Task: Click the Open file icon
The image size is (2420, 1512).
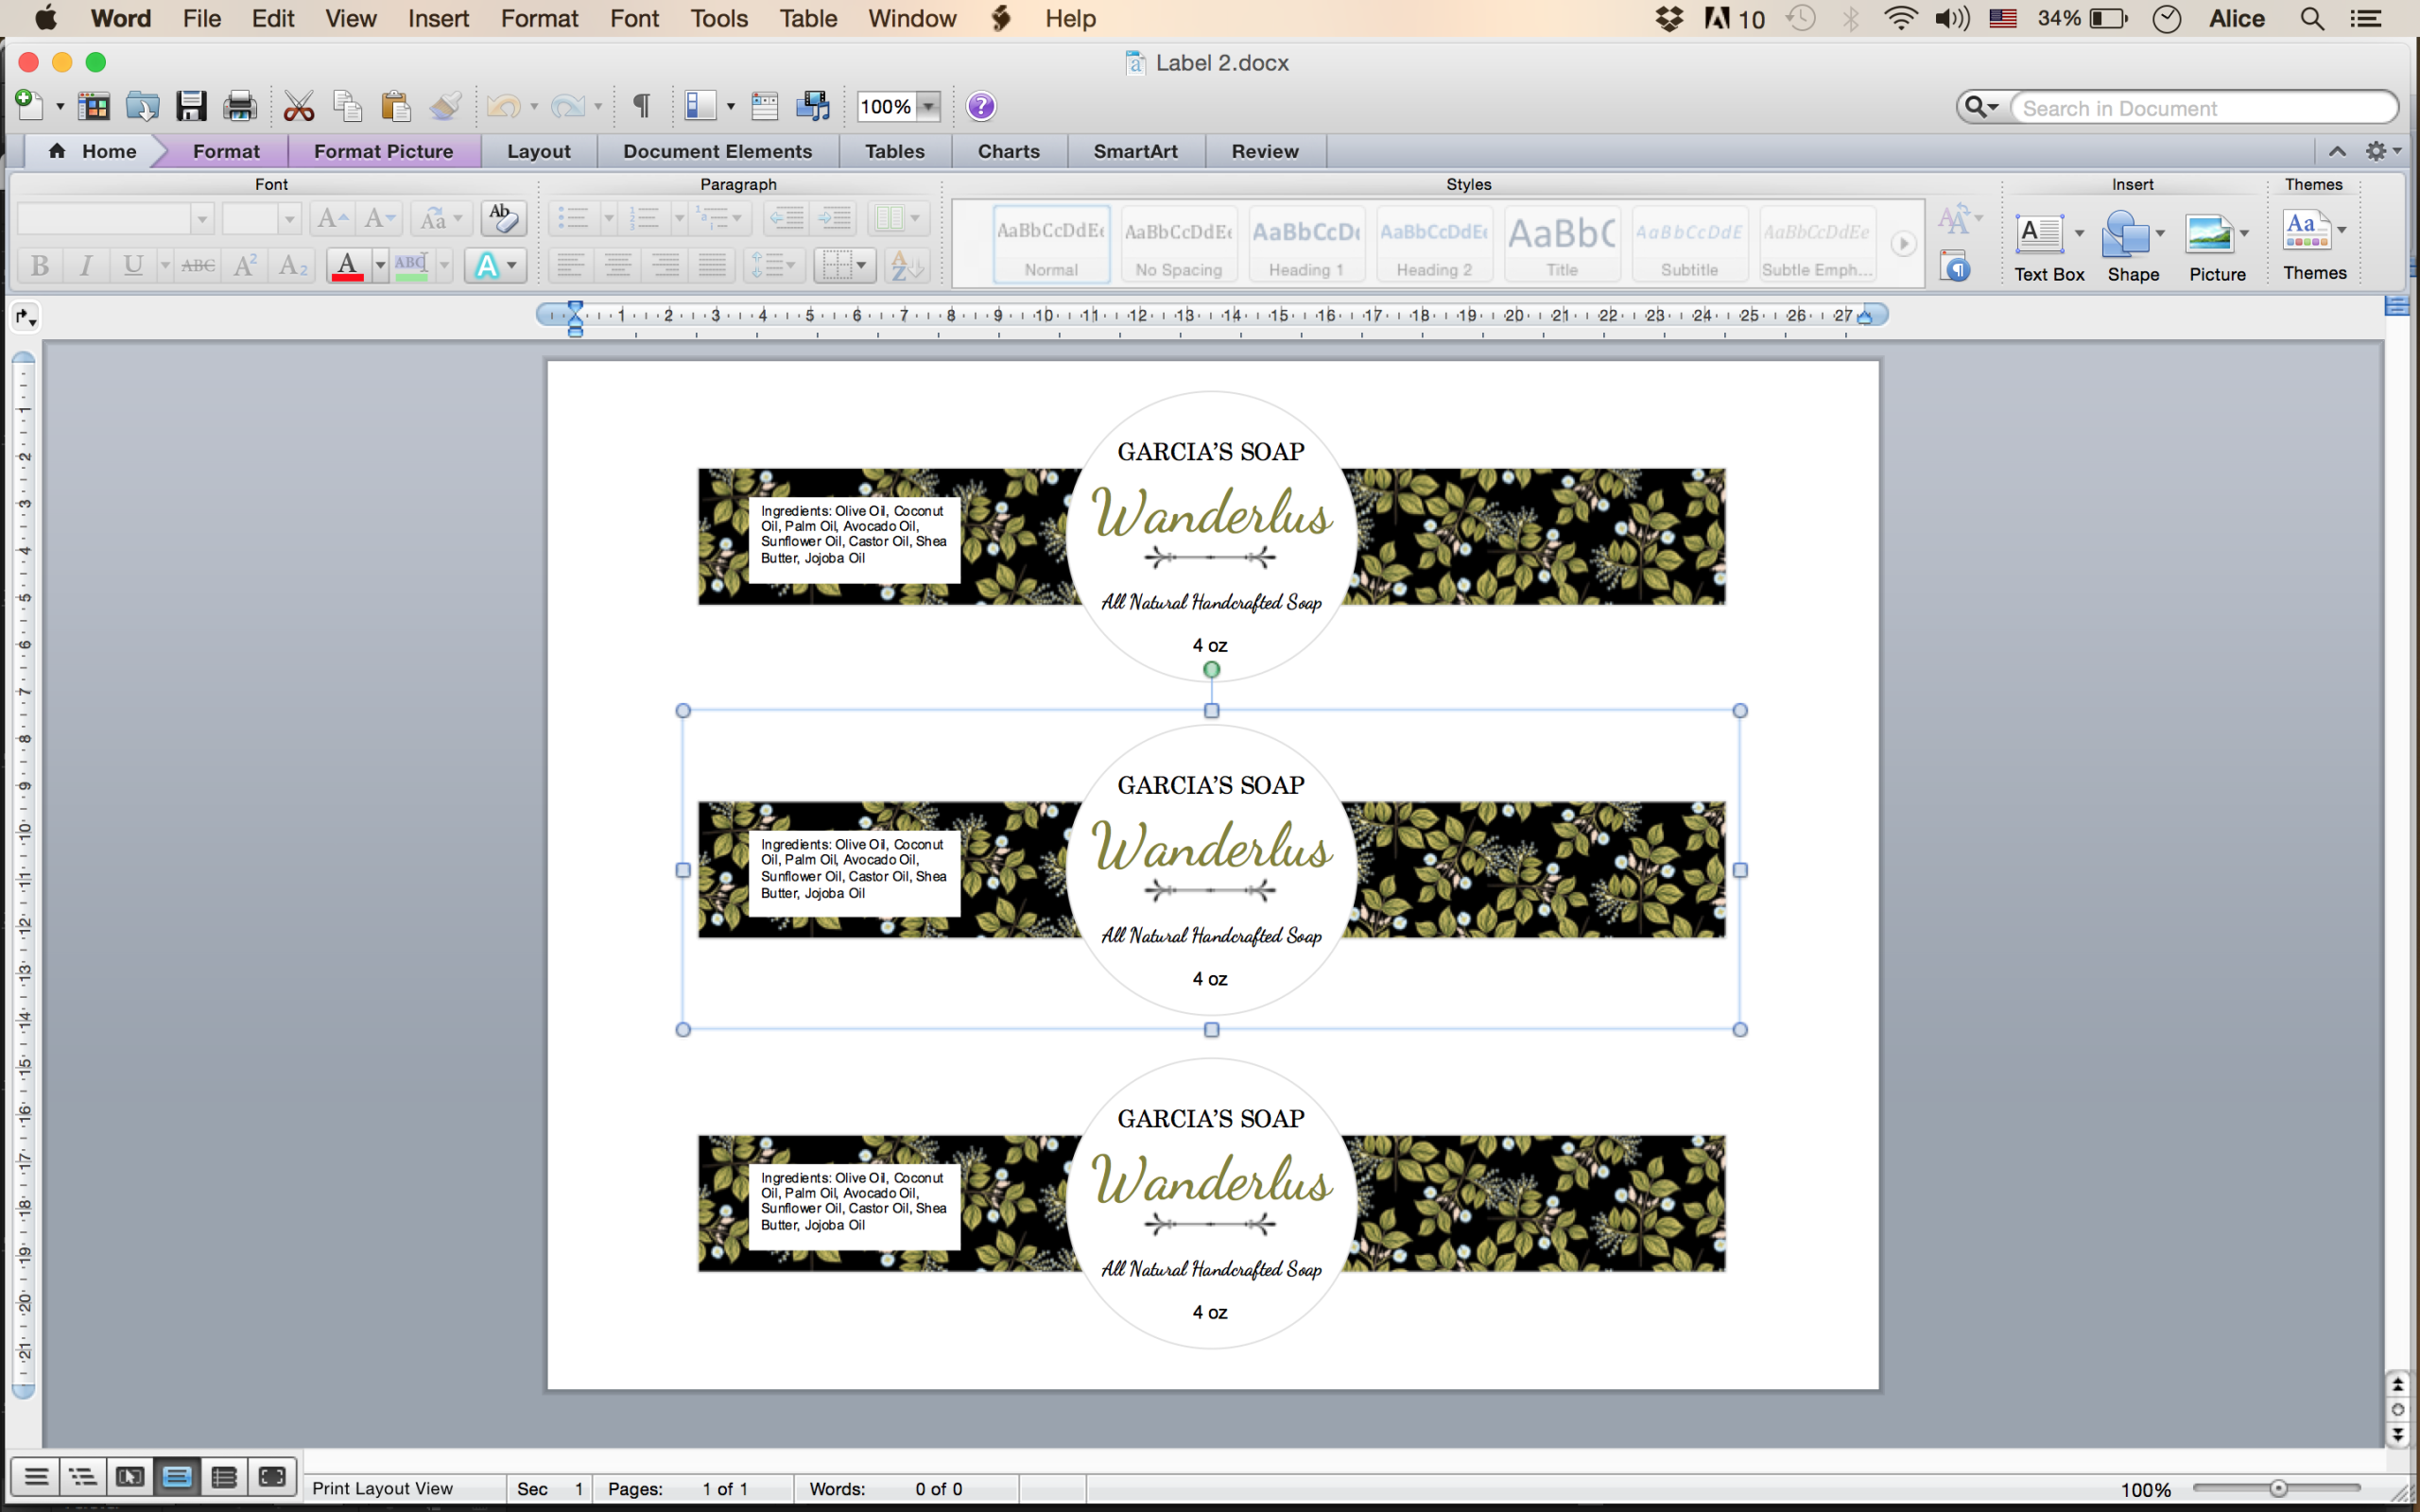Action: (x=143, y=106)
